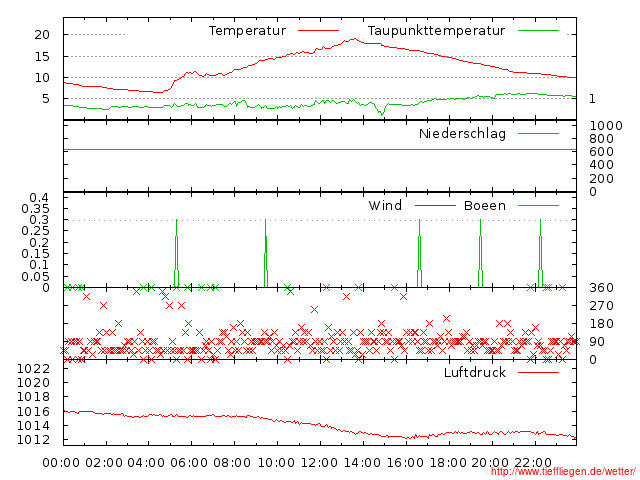Click the red line sample beside Wind
This screenshot has height=480, width=640.
pos(435,206)
